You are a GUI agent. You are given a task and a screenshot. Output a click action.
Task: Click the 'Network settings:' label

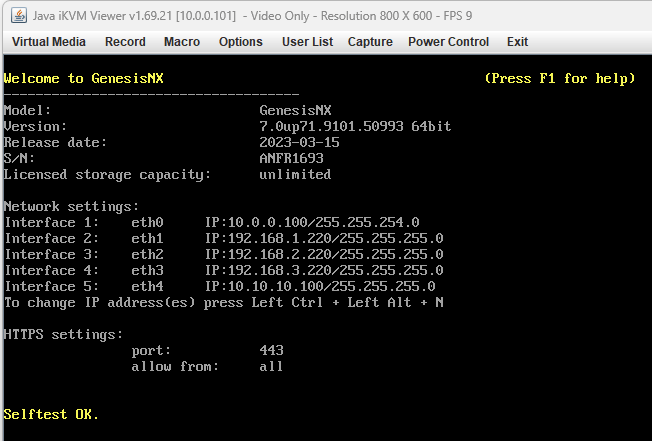pyautogui.click(x=71, y=207)
